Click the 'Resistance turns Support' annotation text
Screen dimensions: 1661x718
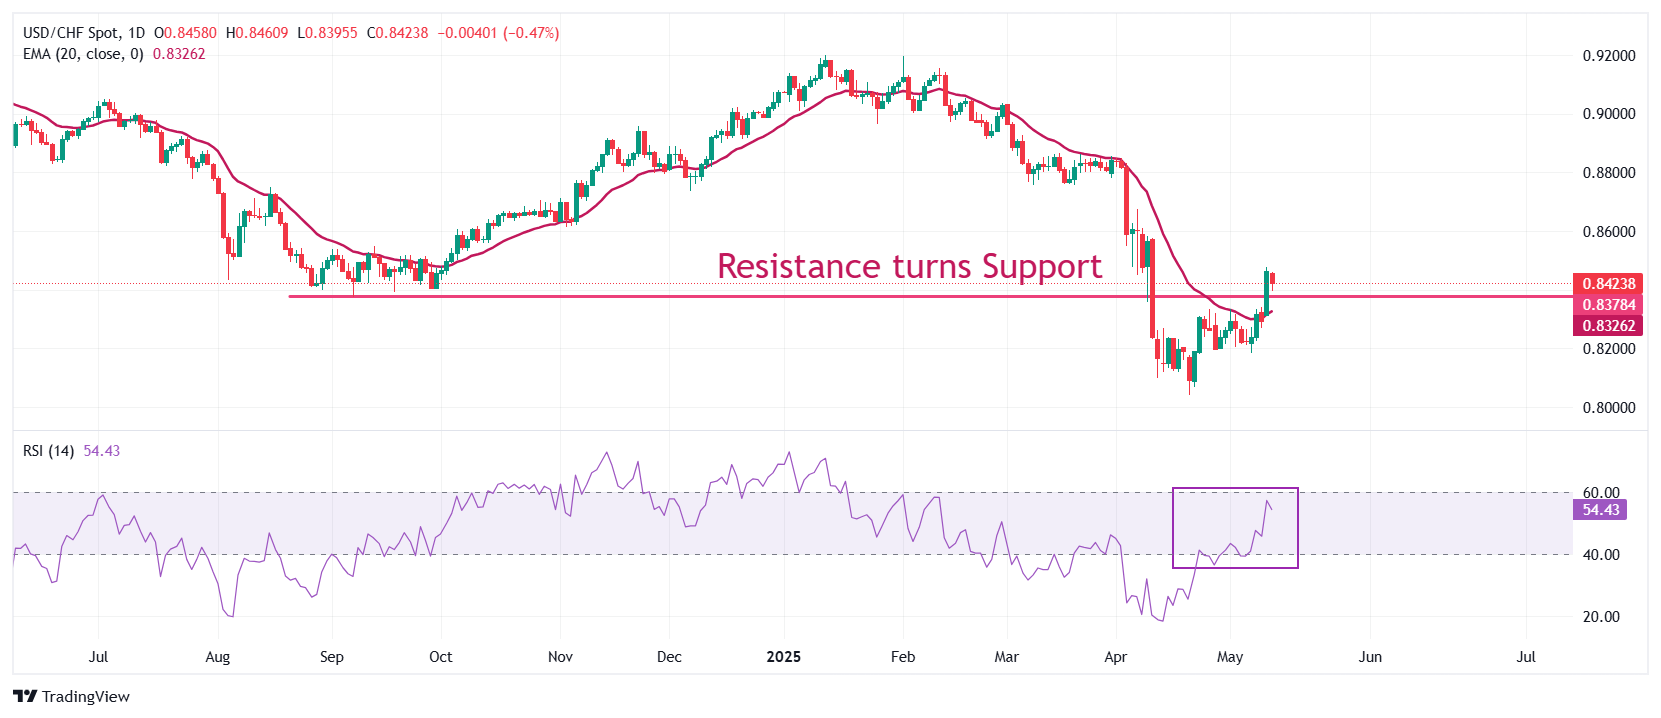click(909, 266)
